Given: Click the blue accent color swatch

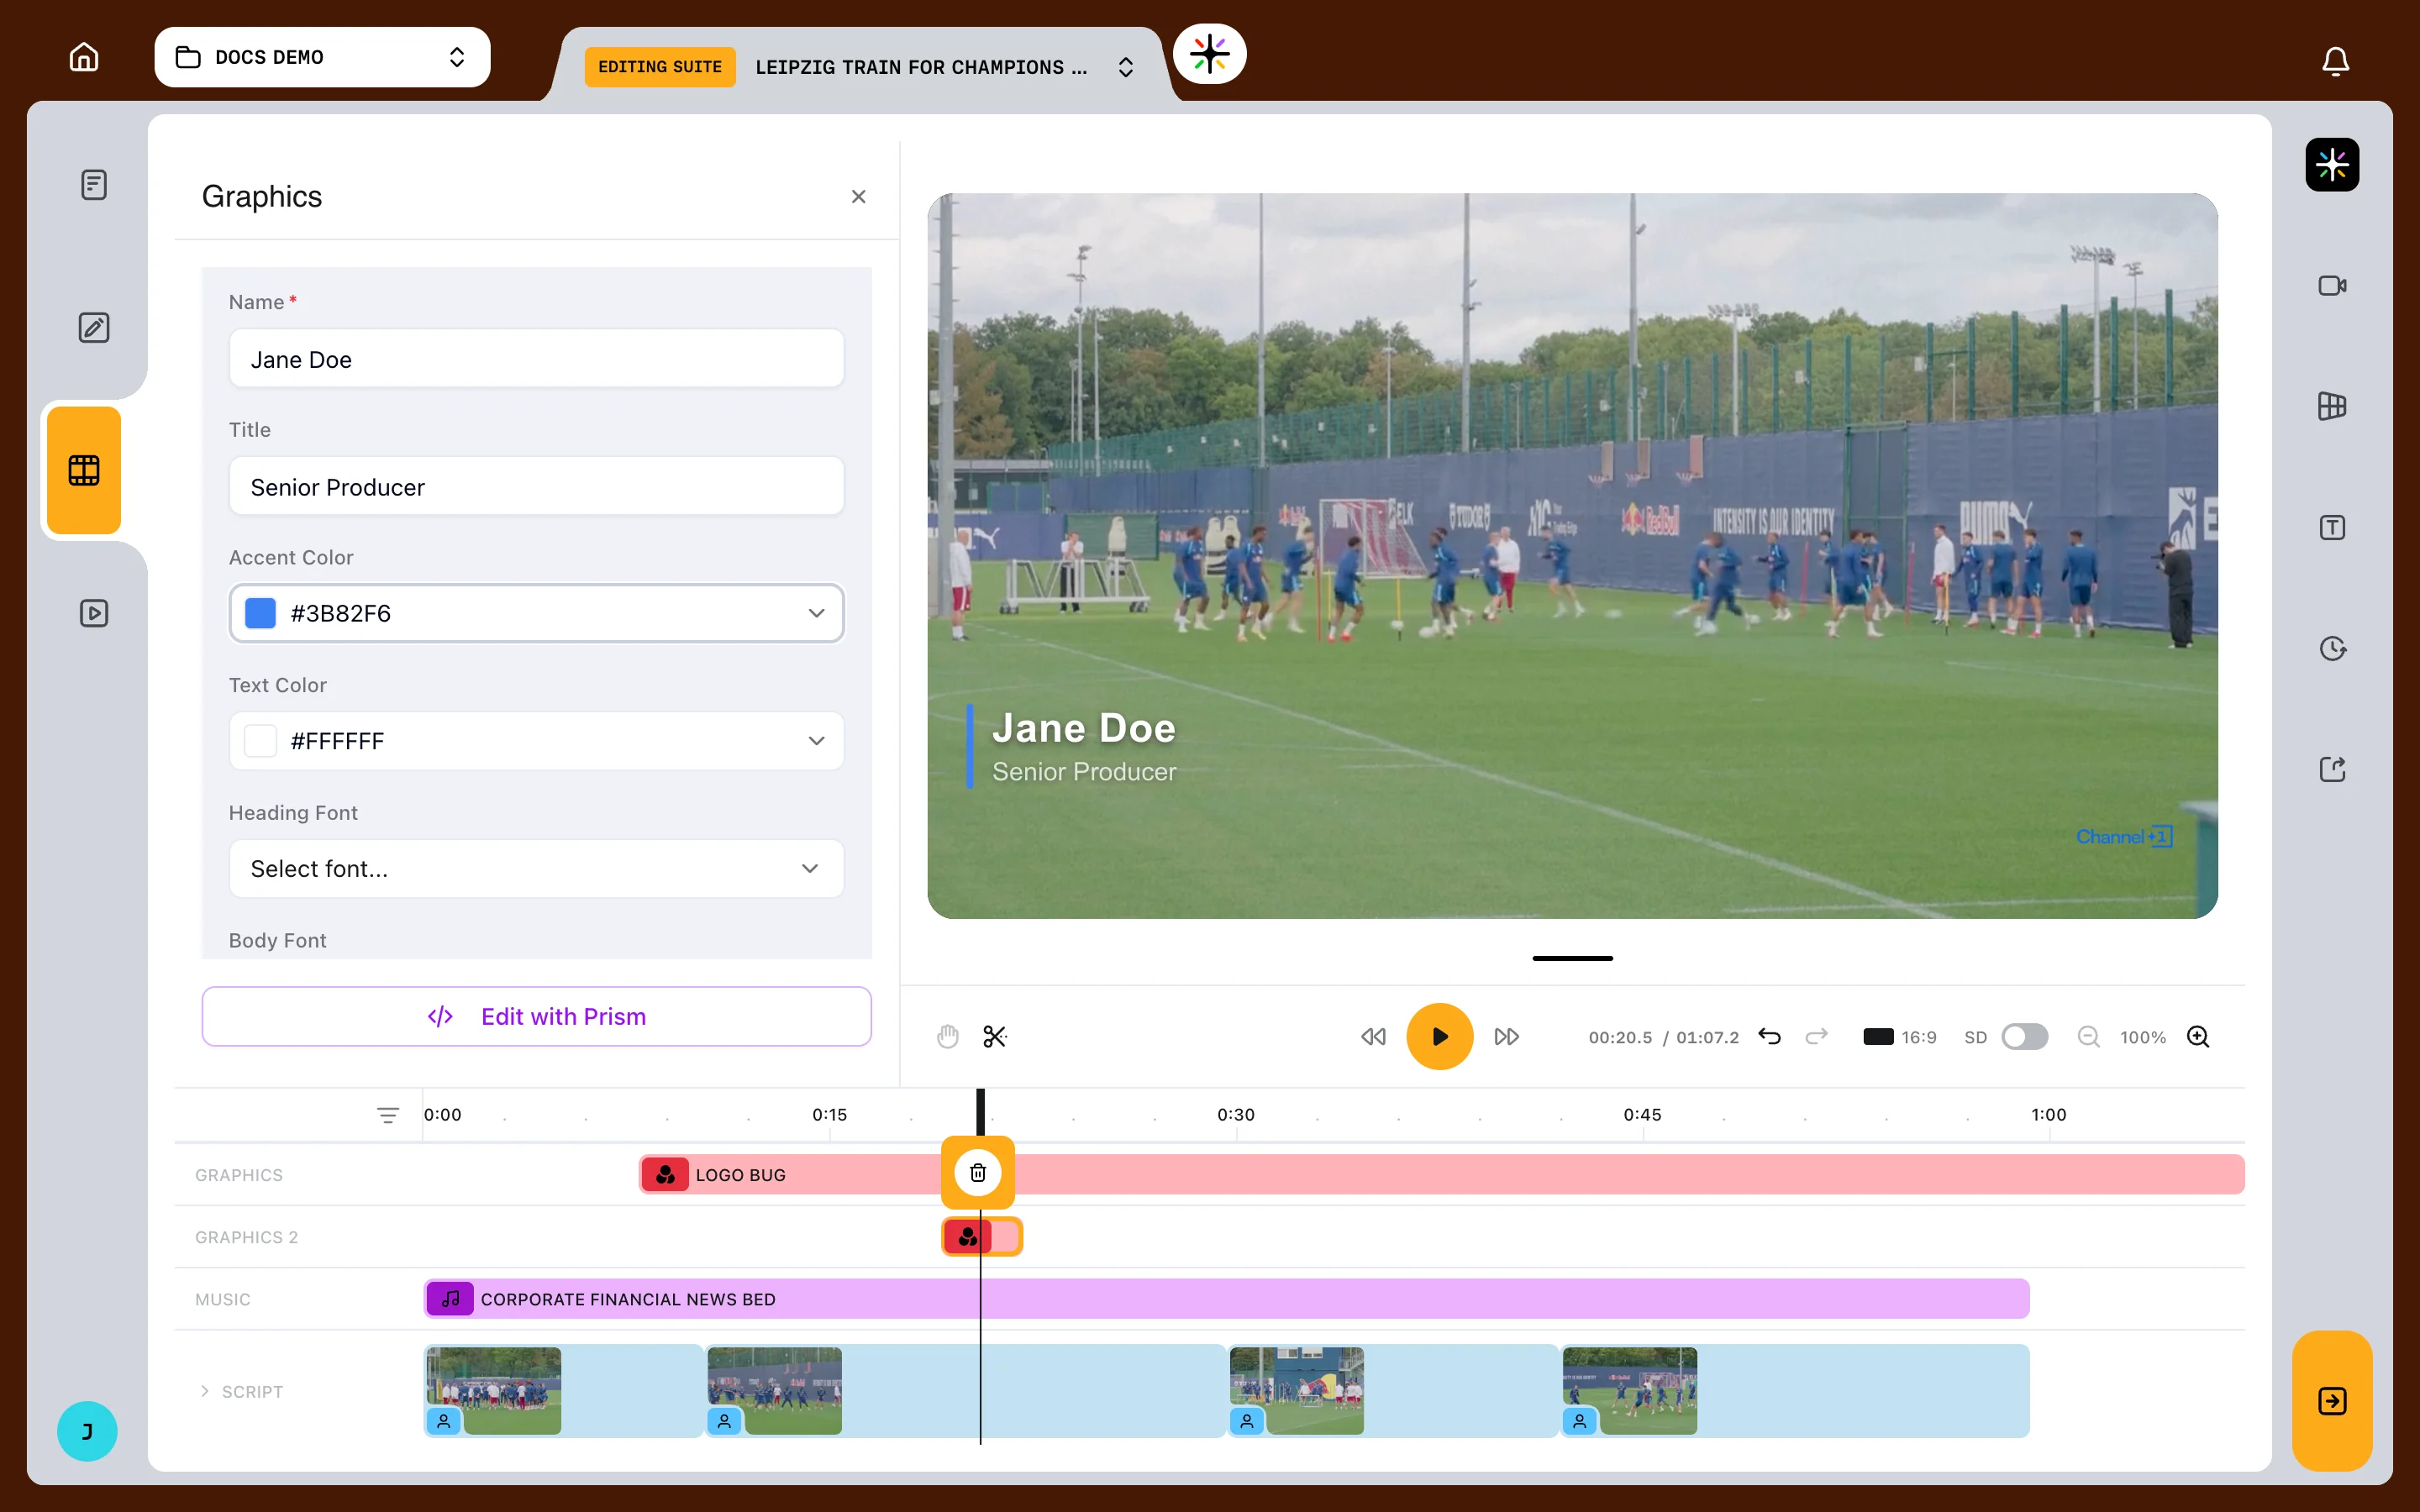Looking at the screenshot, I should [x=261, y=613].
